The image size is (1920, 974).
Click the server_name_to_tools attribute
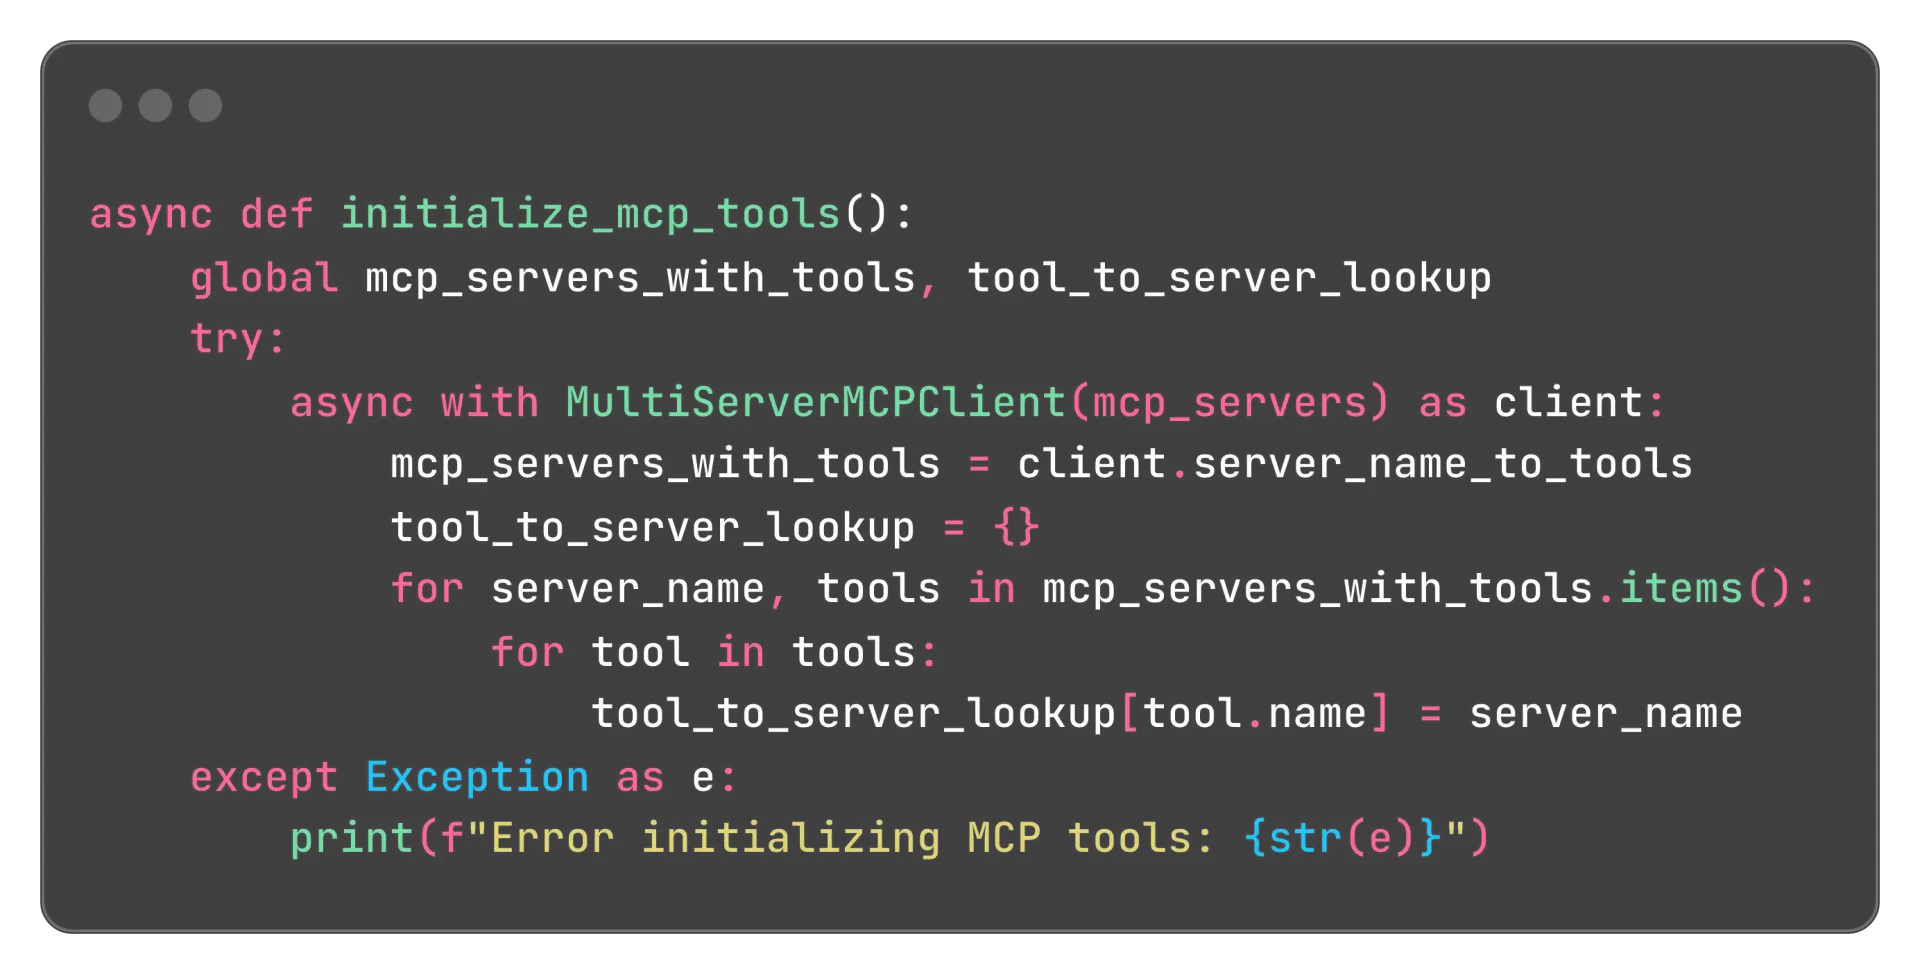coord(1443,464)
